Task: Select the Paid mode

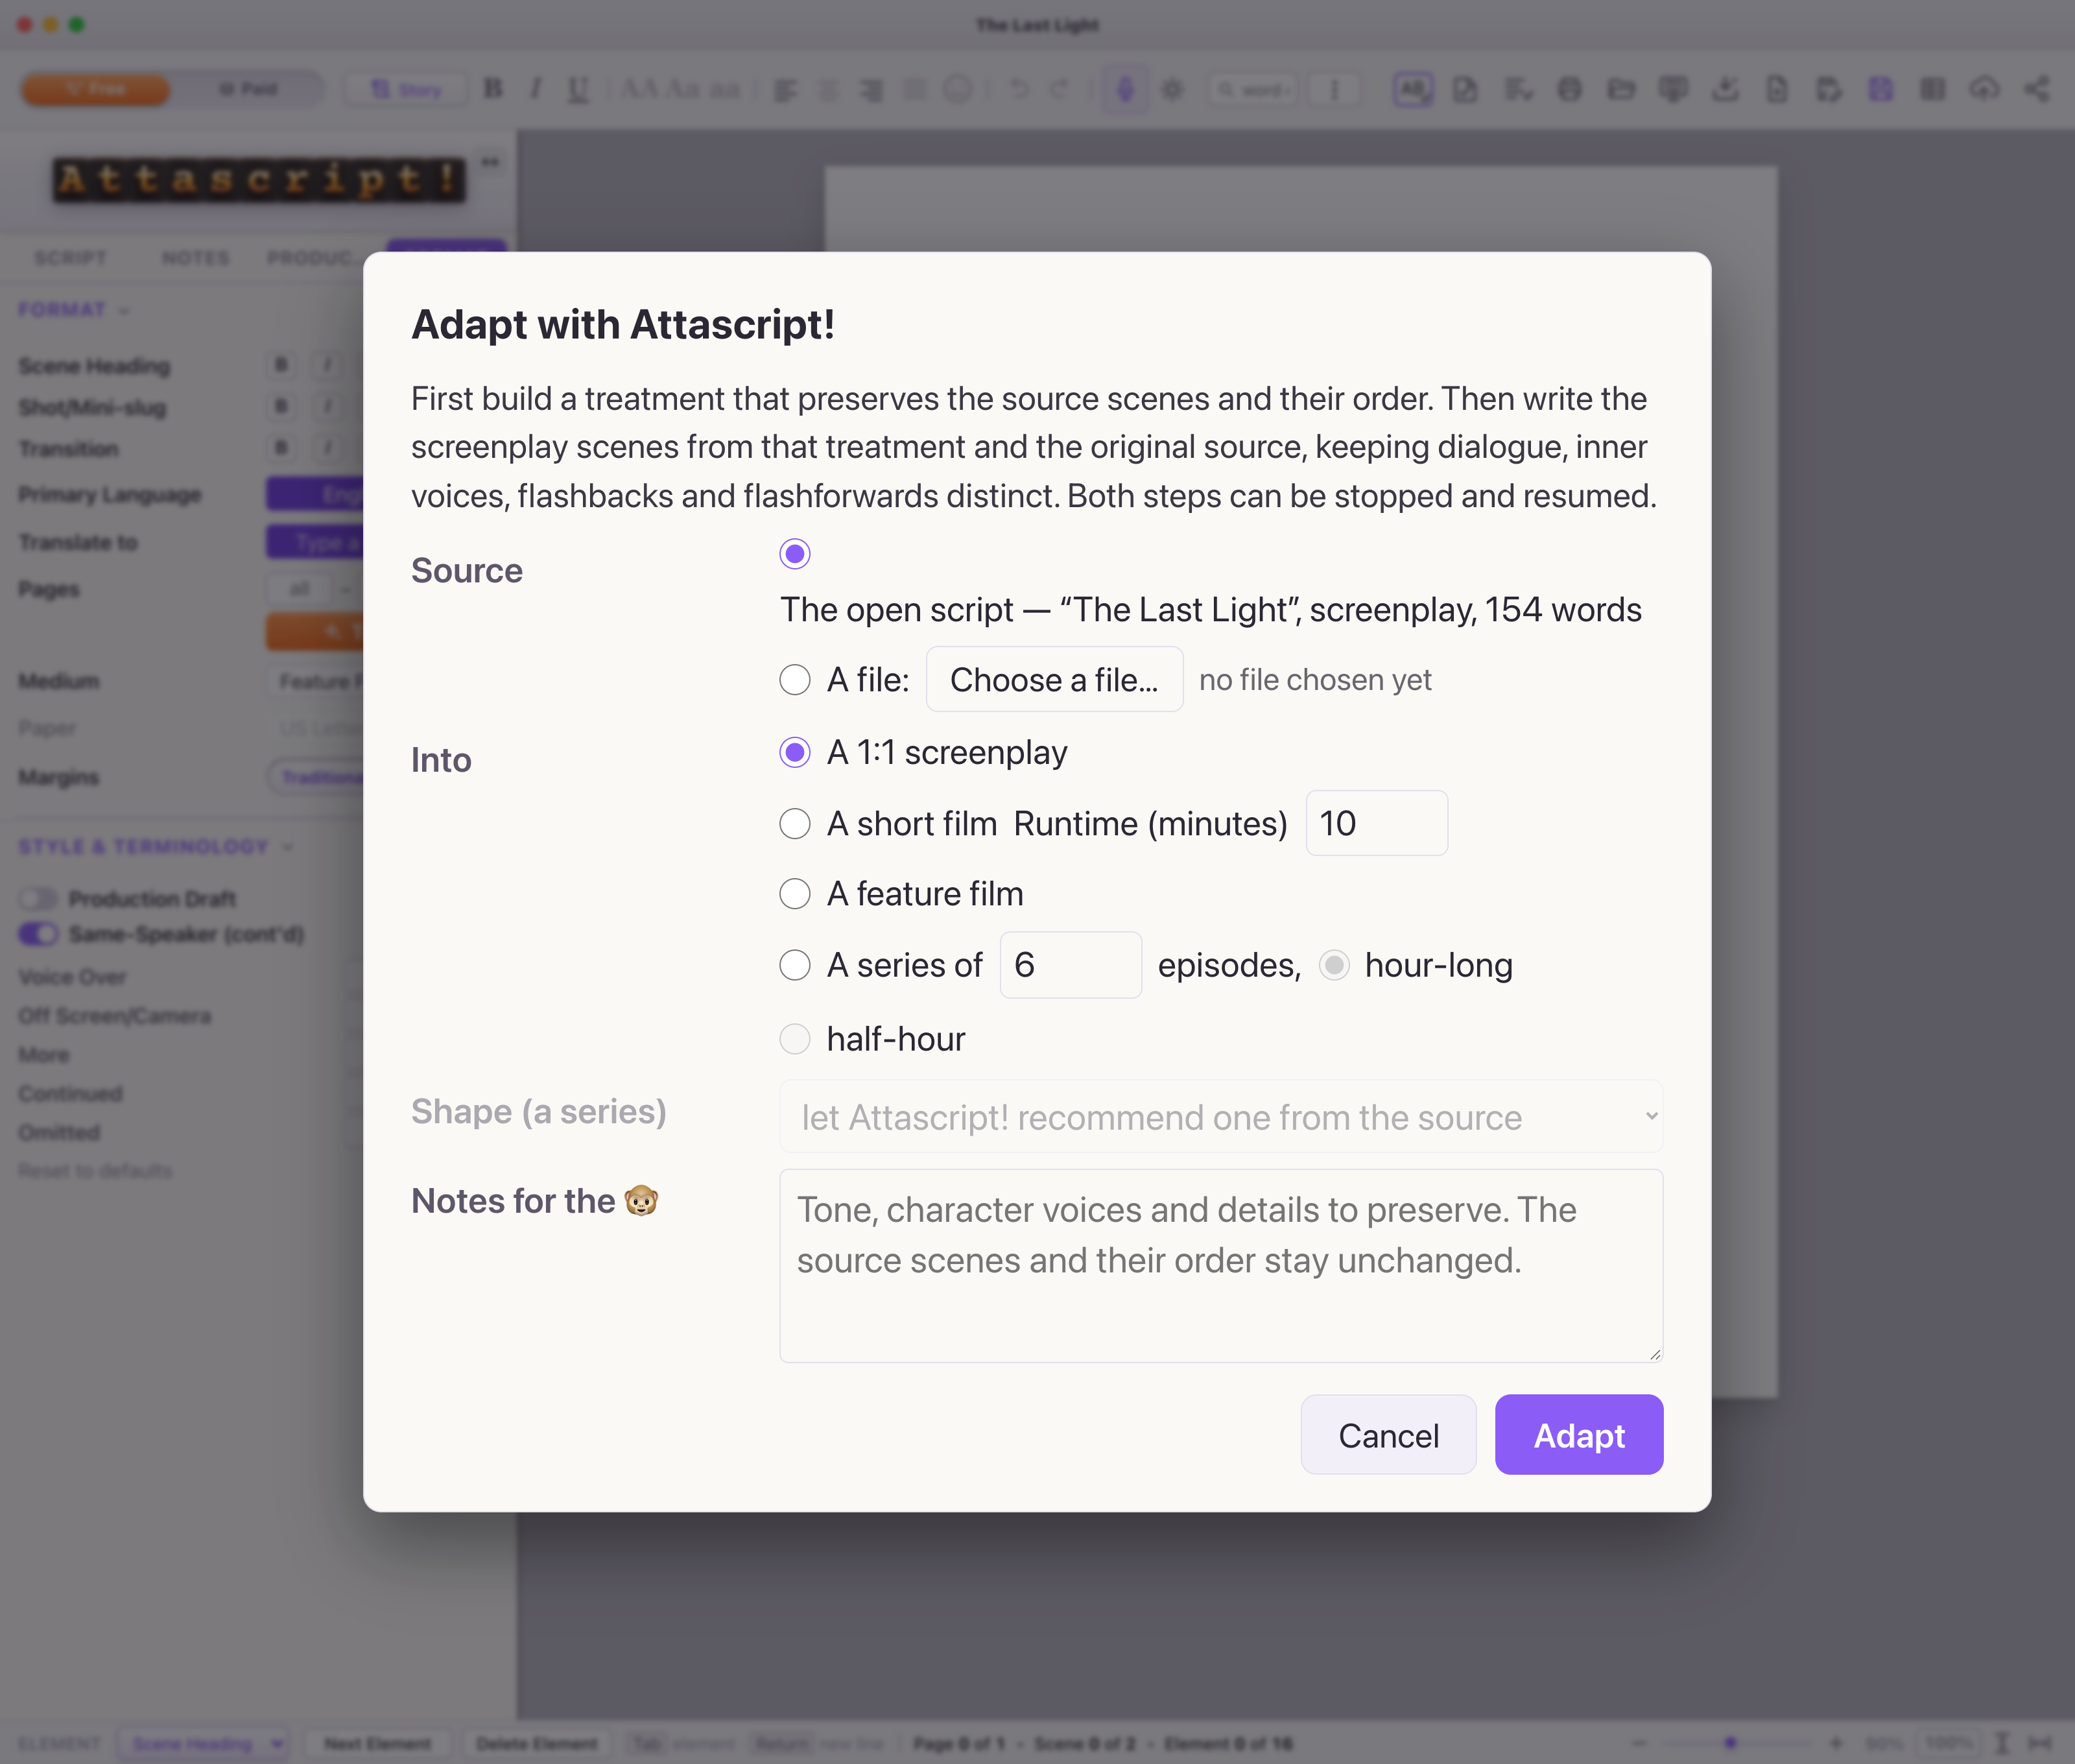Action: 248,89
